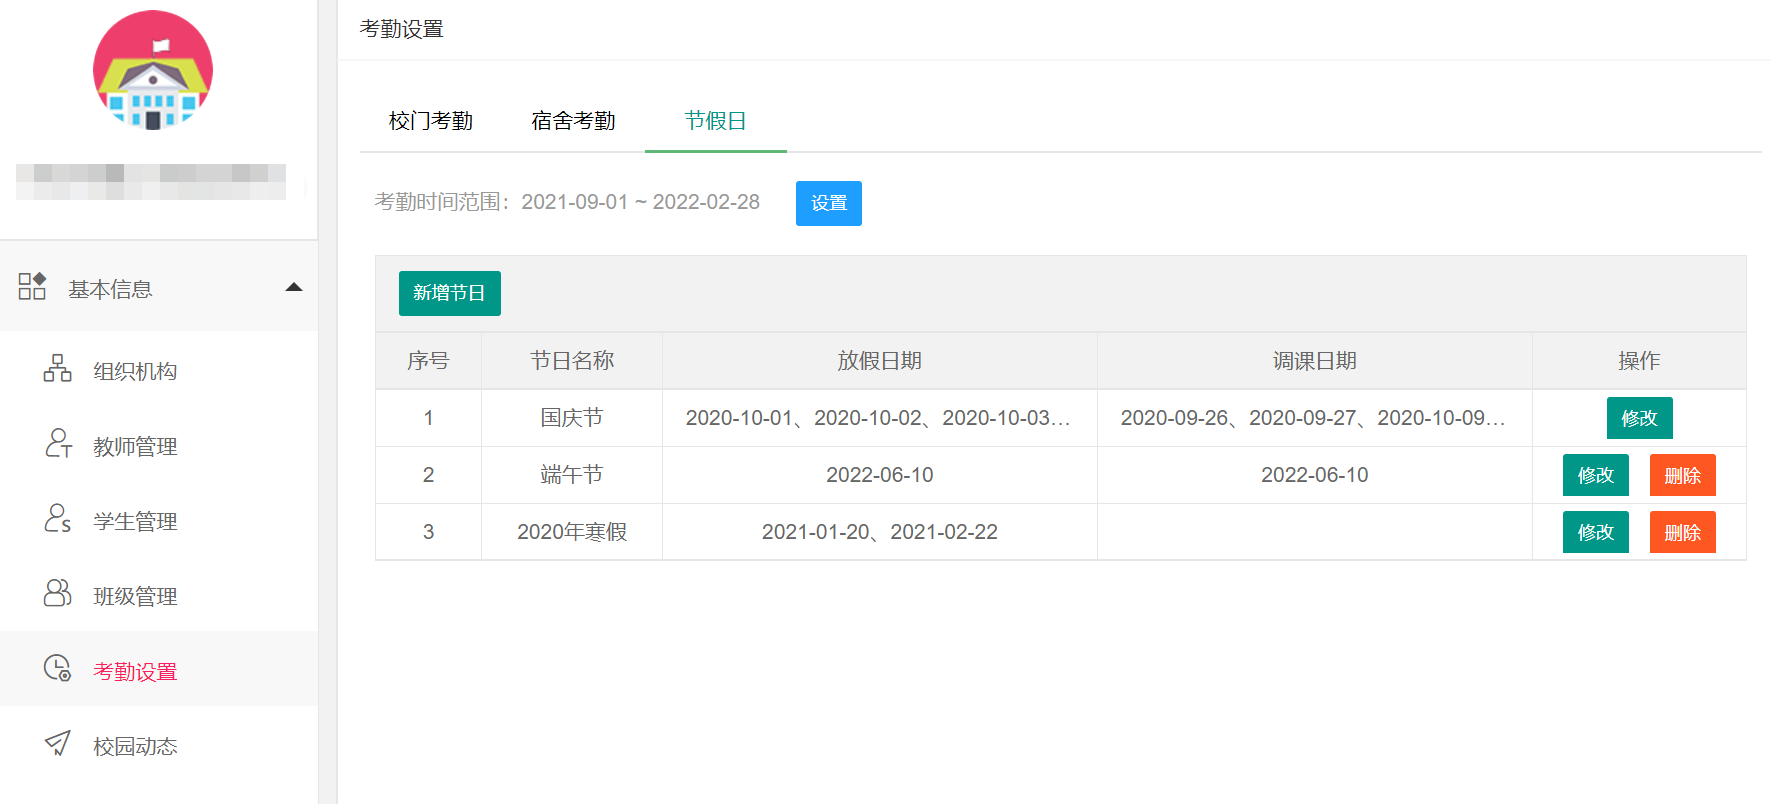
Task: Click 修改 for the 2020年寒假 row
Action: 1595,532
